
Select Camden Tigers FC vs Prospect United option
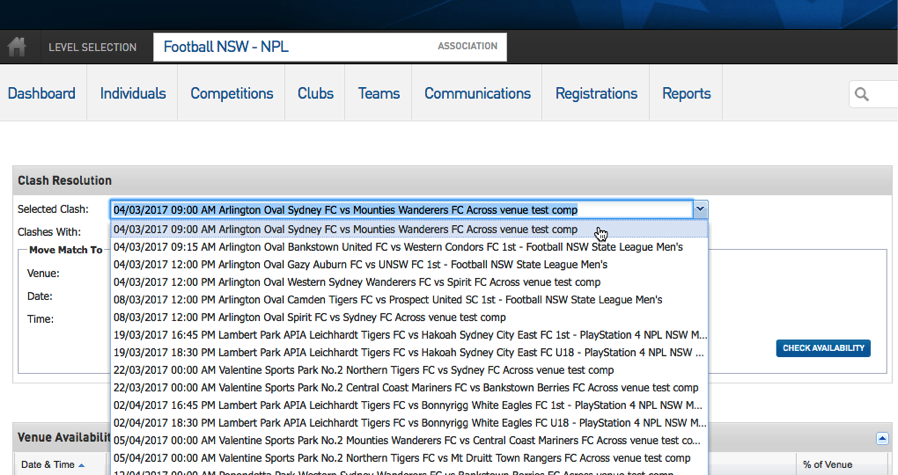tap(409, 300)
